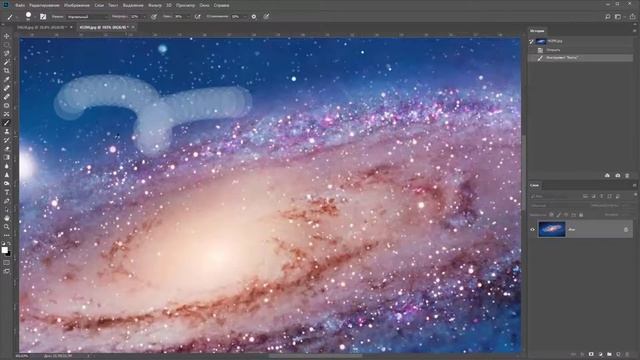Viewport: 640px width, 360px height.
Task: Toggle lock image pixels brush icon
Action: [x=558, y=215]
